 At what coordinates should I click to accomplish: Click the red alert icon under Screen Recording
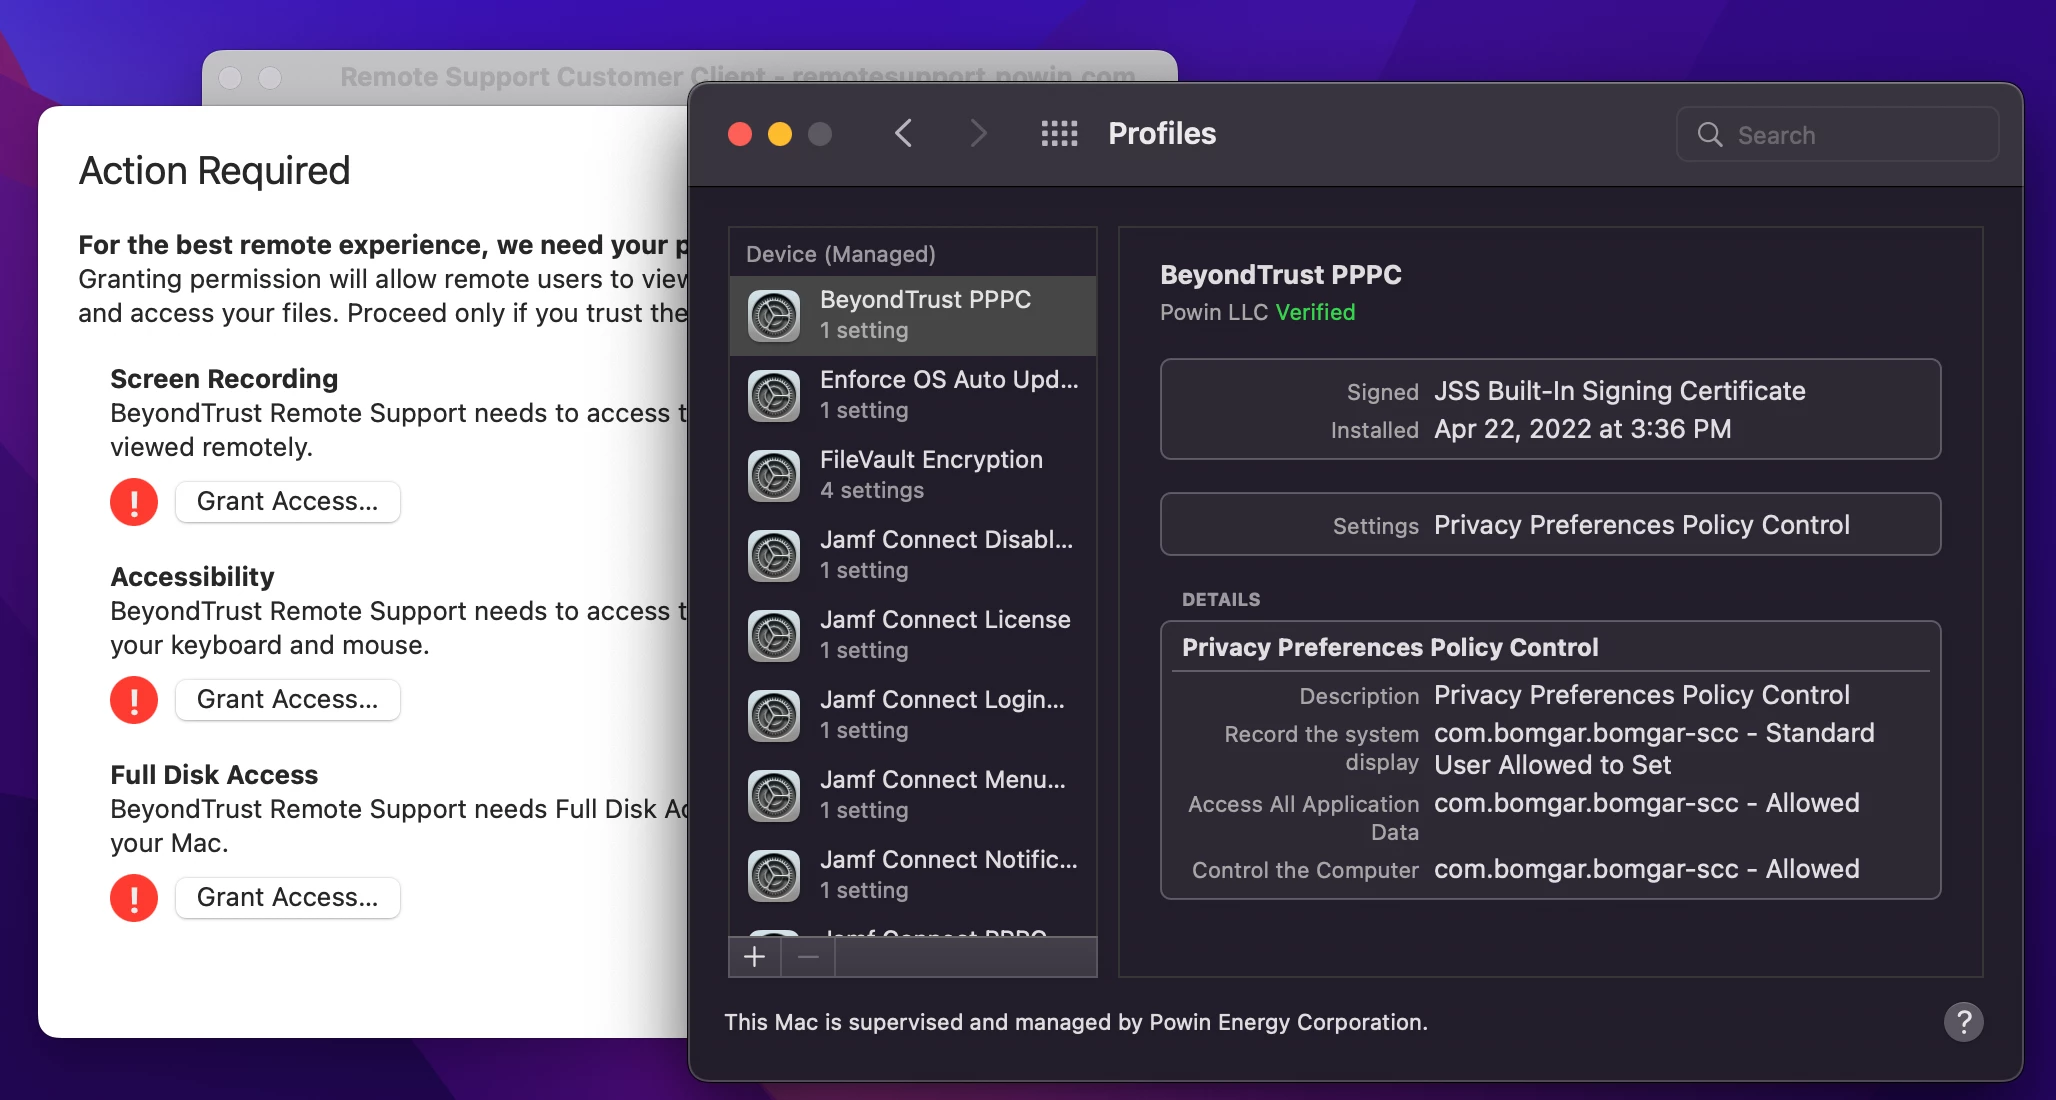tap(134, 502)
